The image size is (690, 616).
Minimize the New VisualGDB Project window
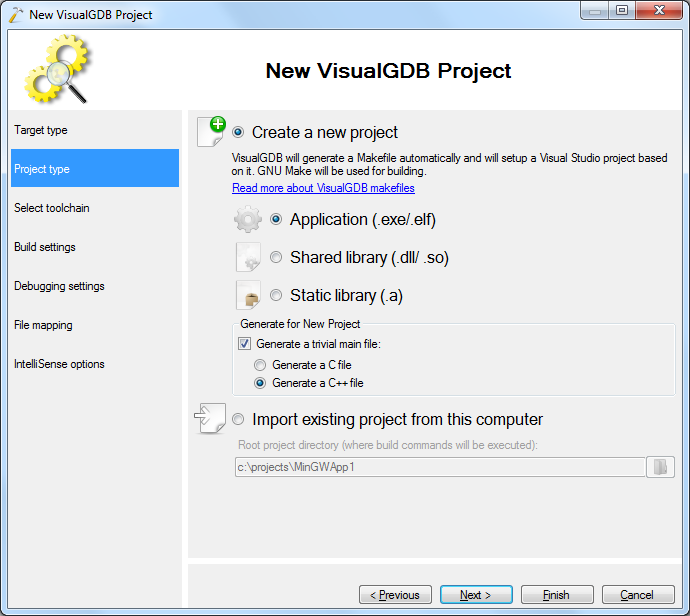[595, 10]
